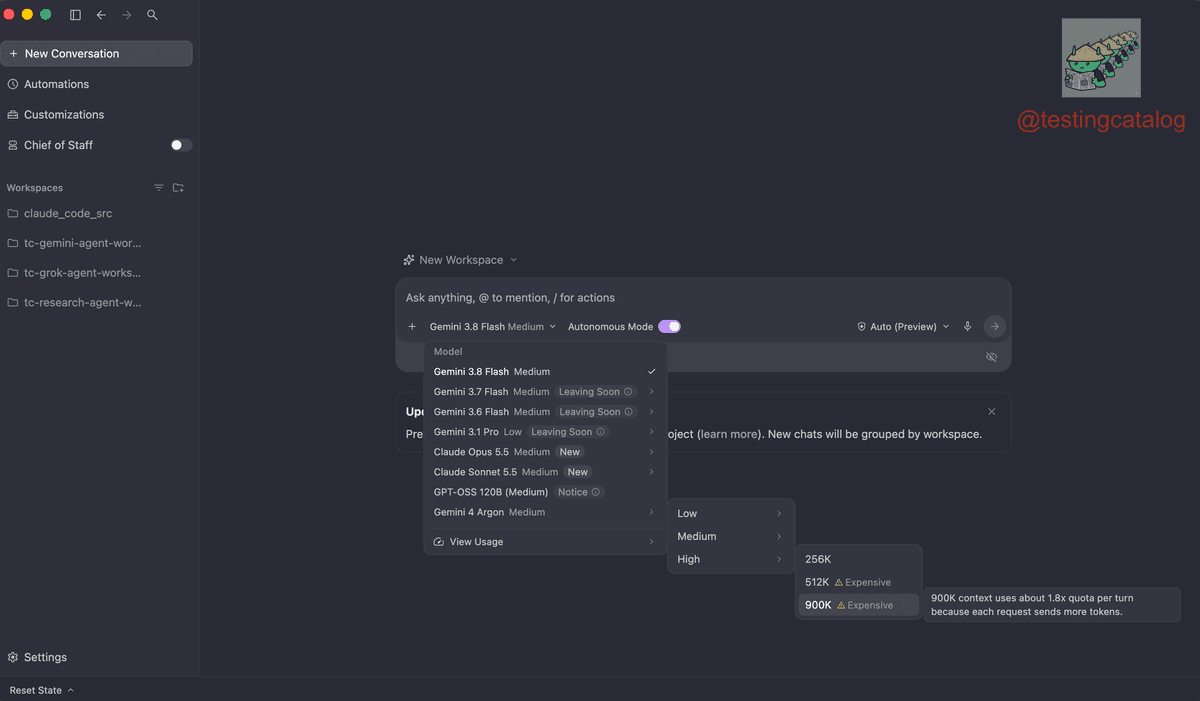This screenshot has height=701, width=1200.
Task: Expand the New Workspace selector
Action: pos(460,260)
